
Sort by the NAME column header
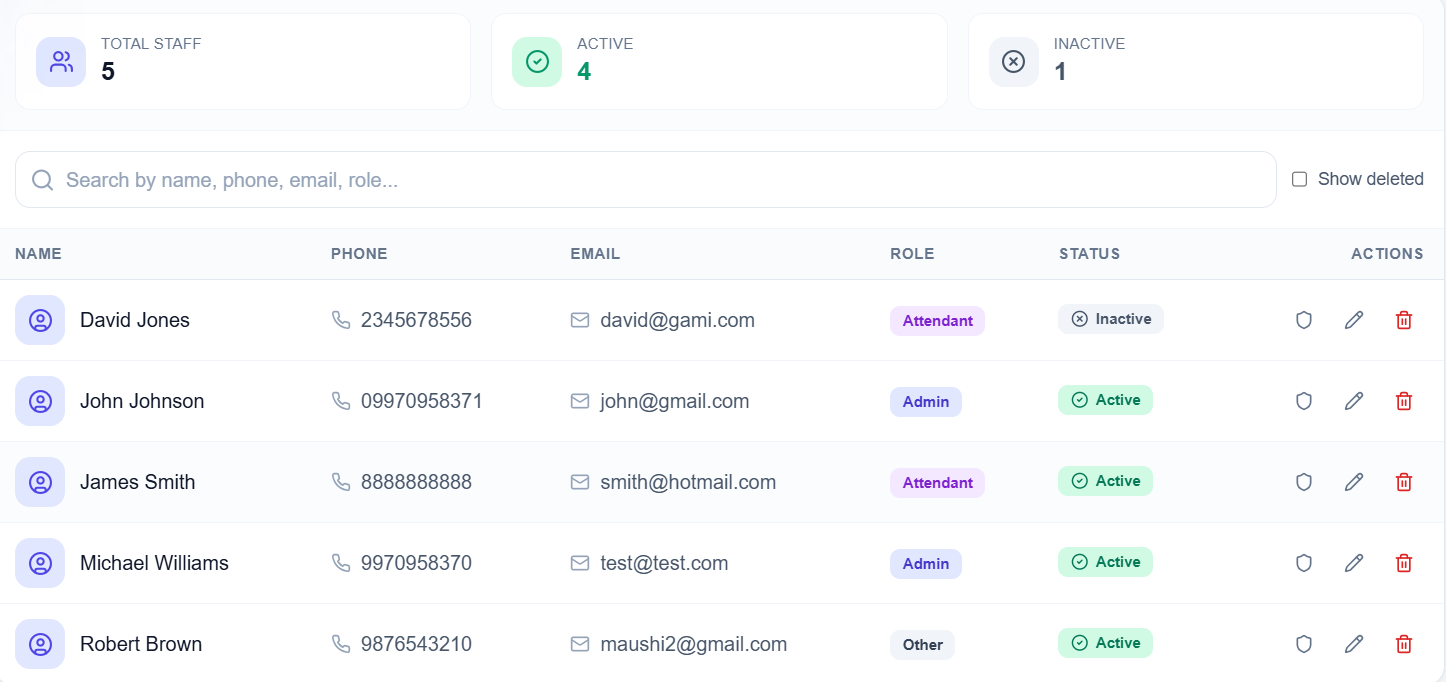tap(38, 253)
